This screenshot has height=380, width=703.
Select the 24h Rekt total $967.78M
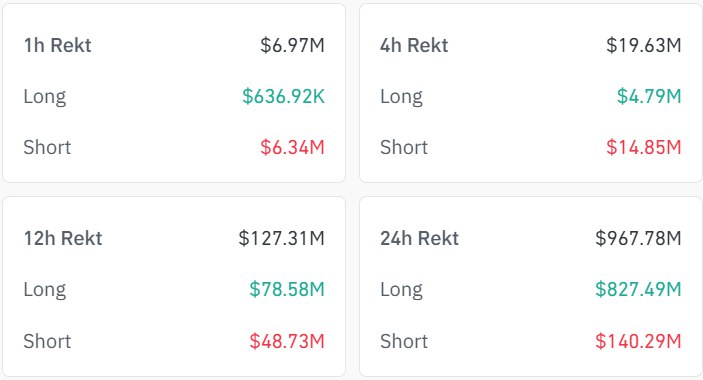638,238
